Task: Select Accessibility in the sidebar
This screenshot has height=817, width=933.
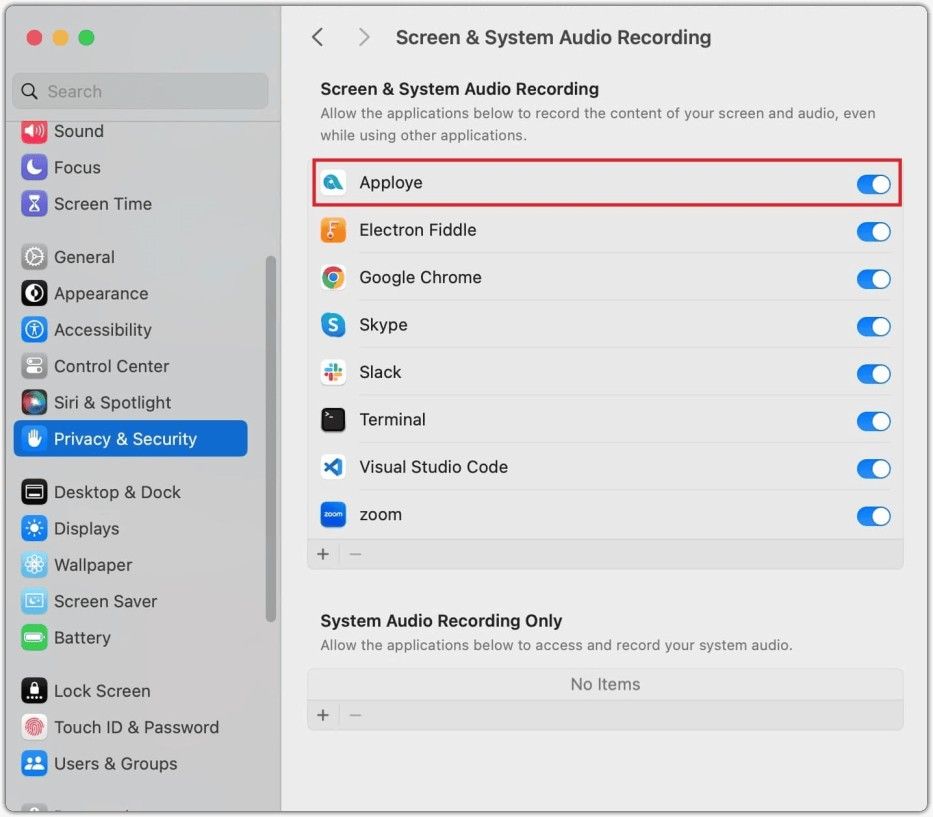Action: click(102, 330)
